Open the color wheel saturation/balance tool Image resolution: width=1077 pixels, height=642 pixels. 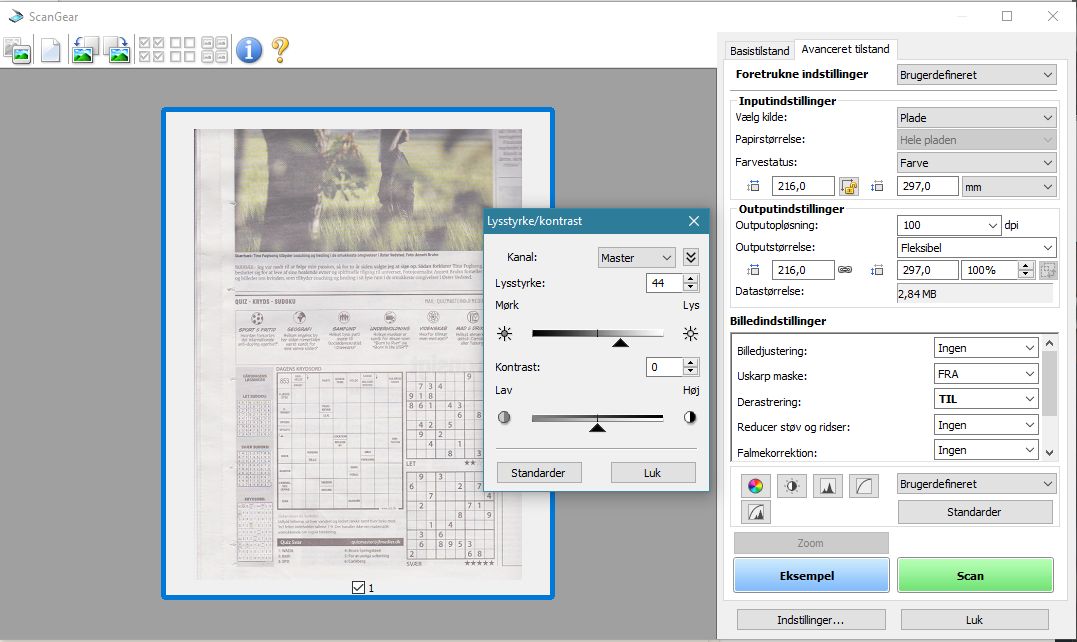click(x=756, y=486)
